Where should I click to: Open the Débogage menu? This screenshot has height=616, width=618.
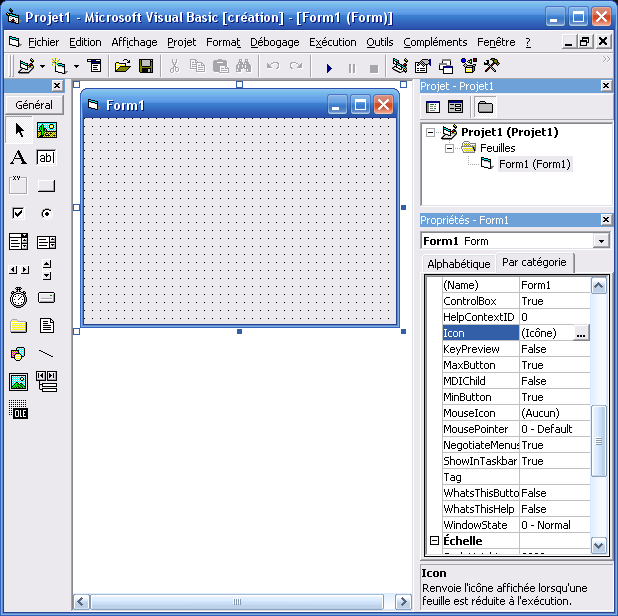click(274, 42)
